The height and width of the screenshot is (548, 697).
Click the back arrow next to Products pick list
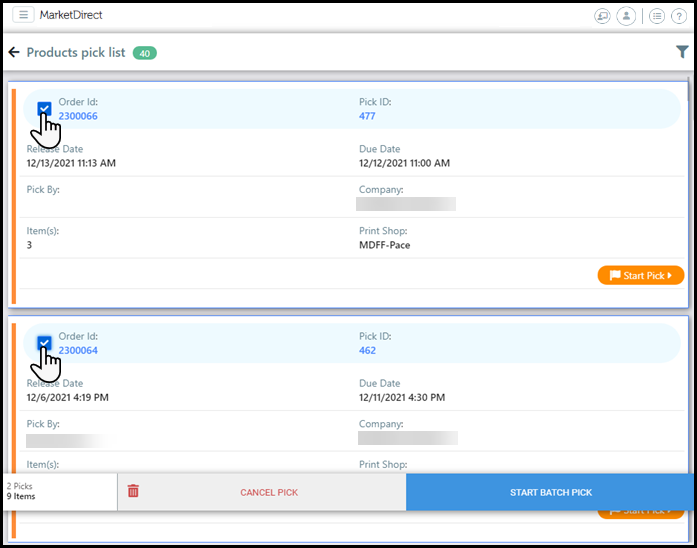(14, 53)
